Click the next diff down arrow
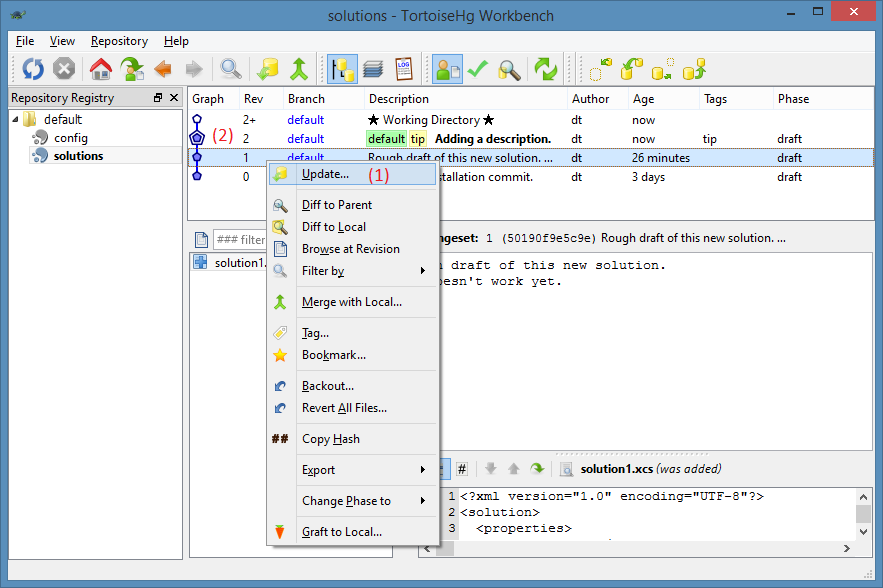 (x=490, y=469)
